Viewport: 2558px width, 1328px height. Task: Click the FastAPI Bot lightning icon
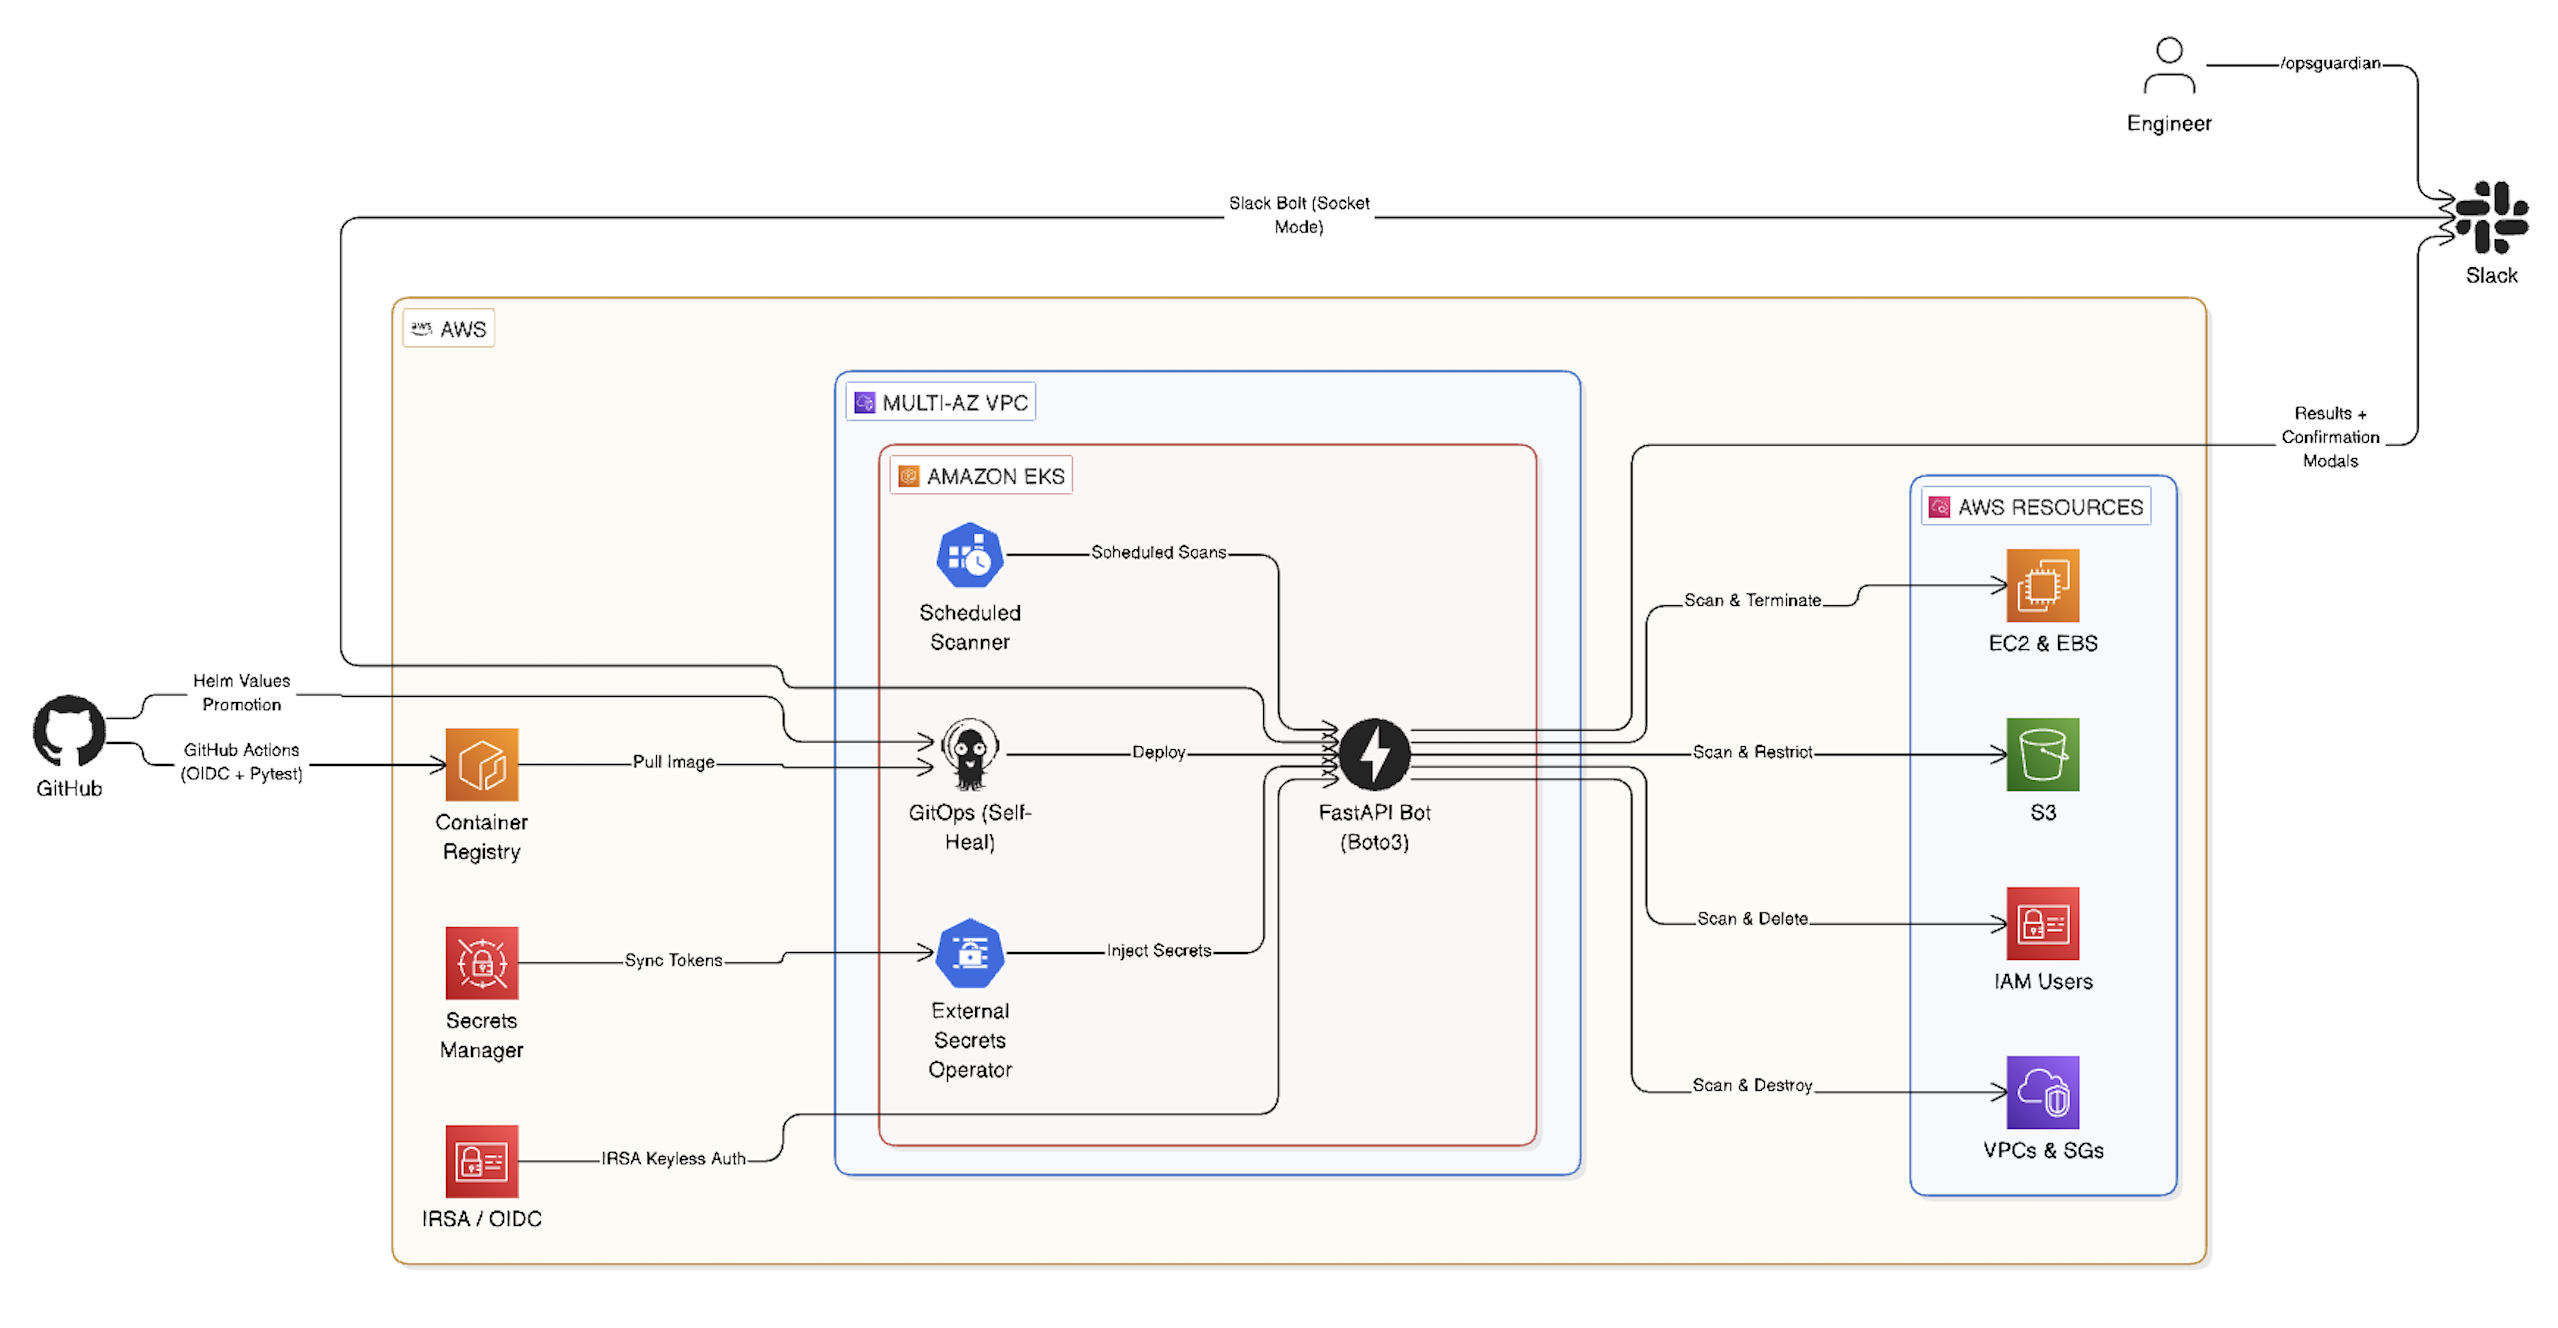pos(1374,752)
